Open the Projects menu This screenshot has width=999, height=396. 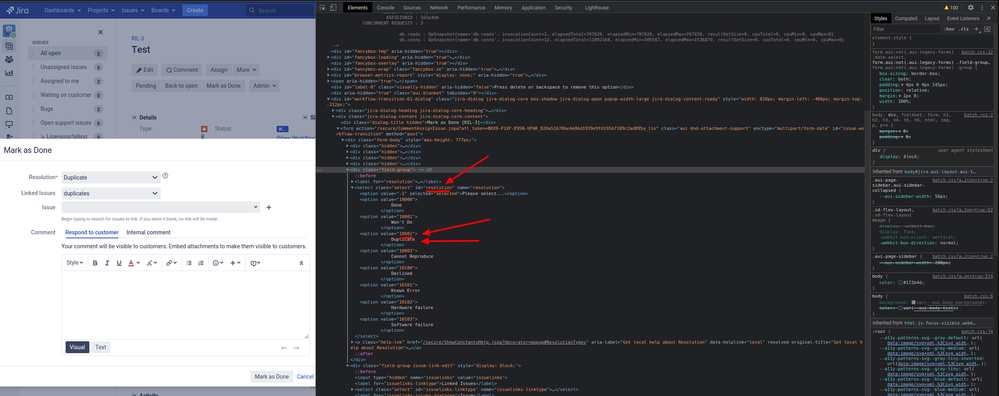(101, 10)
